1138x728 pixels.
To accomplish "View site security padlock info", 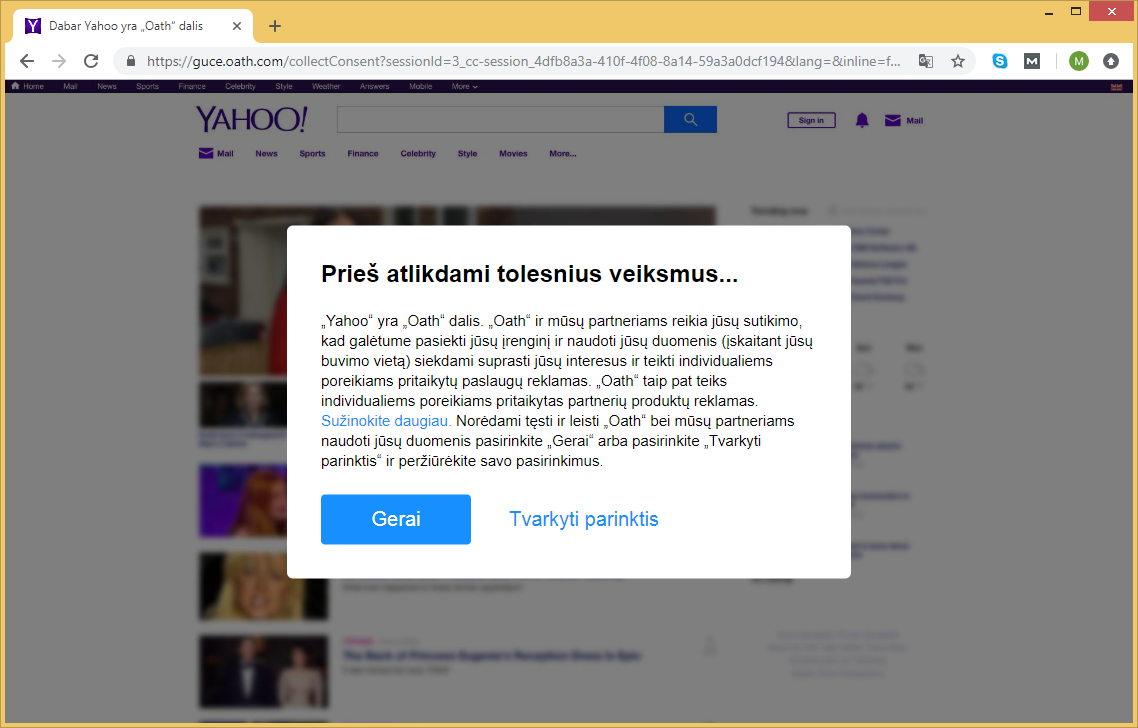I will [x=130, y=61].
